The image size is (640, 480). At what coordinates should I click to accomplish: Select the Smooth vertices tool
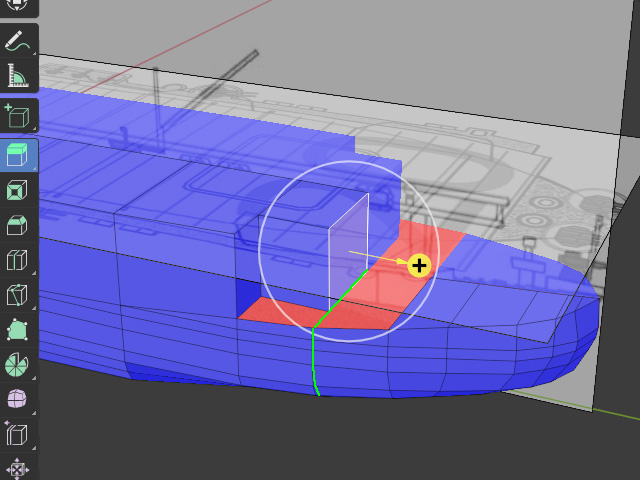point(18,399)
